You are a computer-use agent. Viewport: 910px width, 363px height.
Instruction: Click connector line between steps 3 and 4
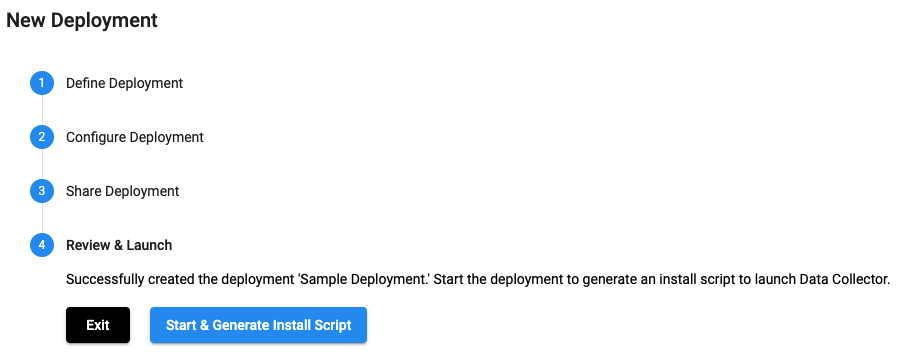coord(42,218)
